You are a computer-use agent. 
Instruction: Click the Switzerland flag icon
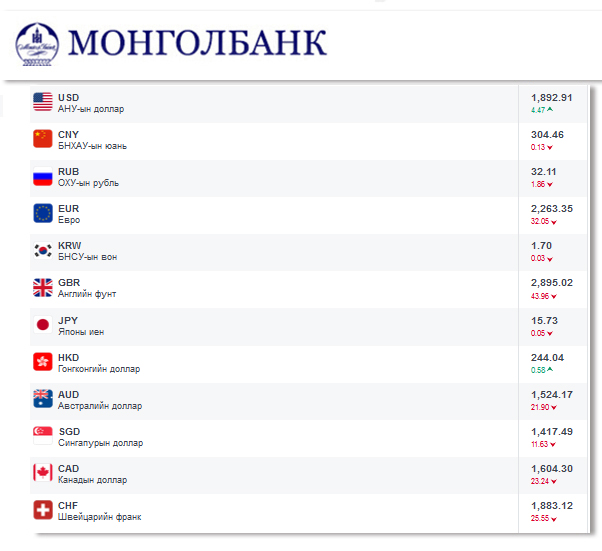pyautogui.click(x=42, y=510)
